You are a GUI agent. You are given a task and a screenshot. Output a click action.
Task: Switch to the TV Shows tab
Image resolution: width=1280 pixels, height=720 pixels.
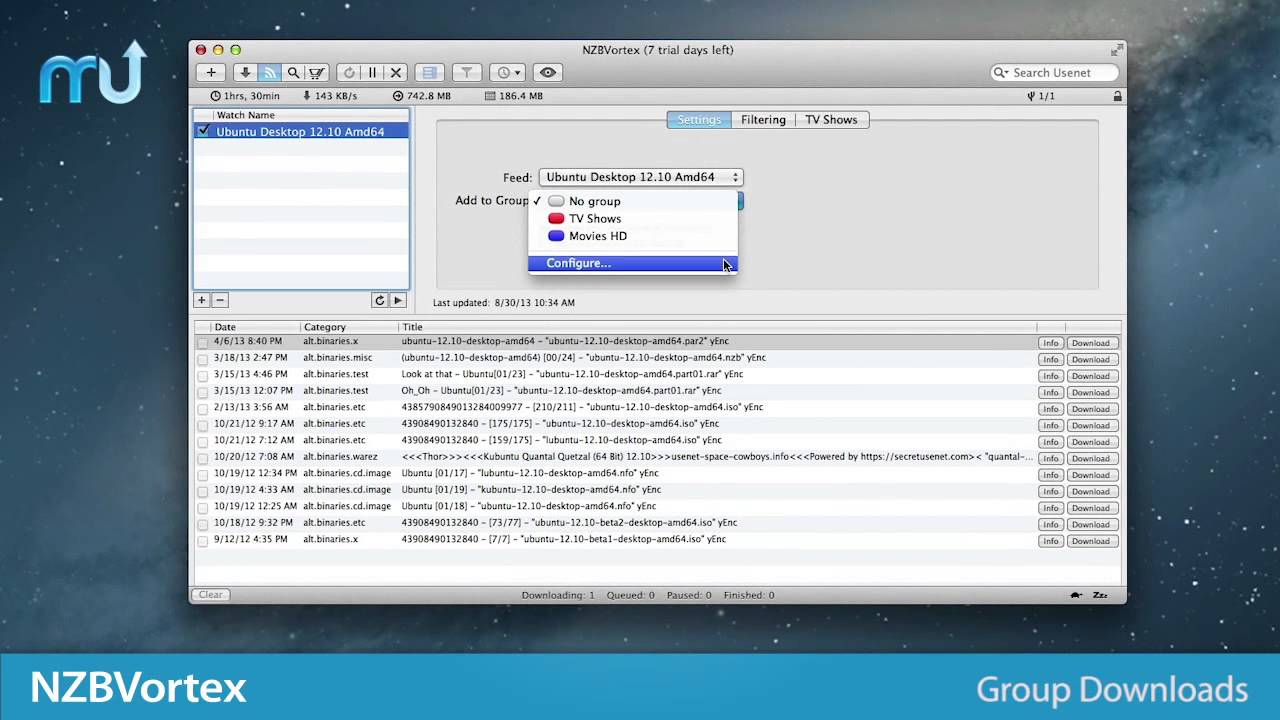[x=832, y=119]
